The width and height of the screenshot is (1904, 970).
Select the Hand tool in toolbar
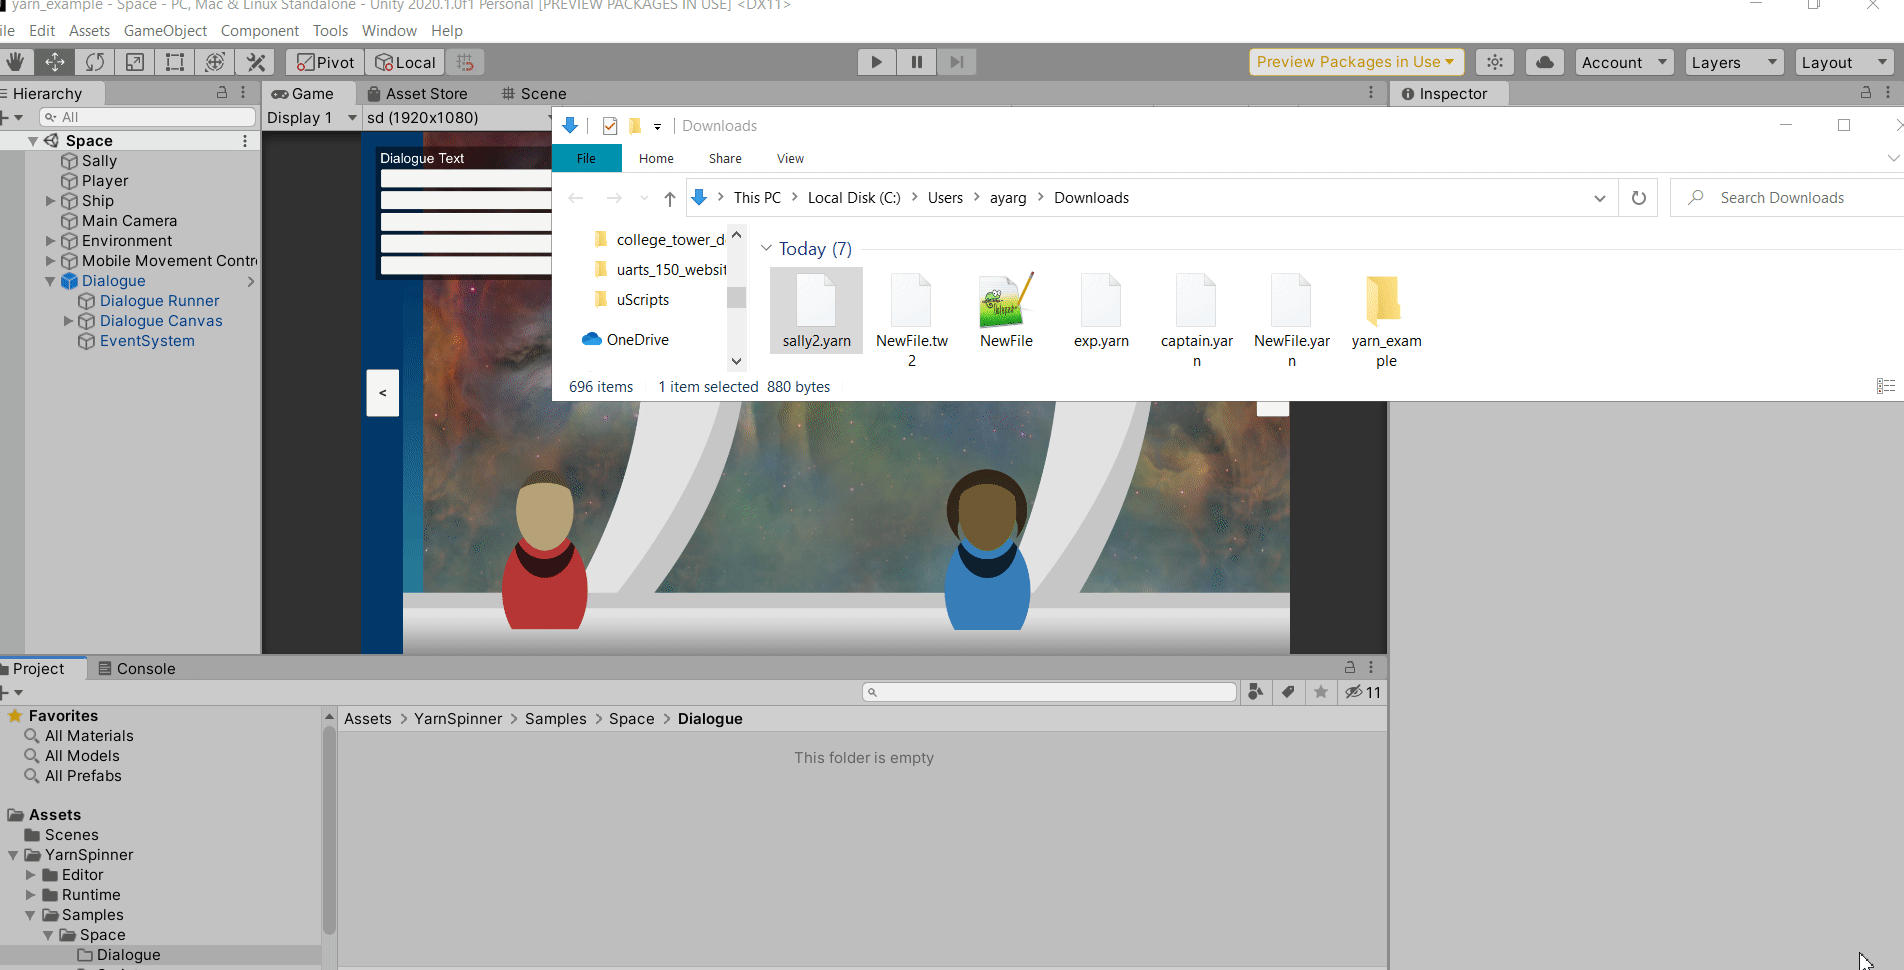[x=15, y=62]
